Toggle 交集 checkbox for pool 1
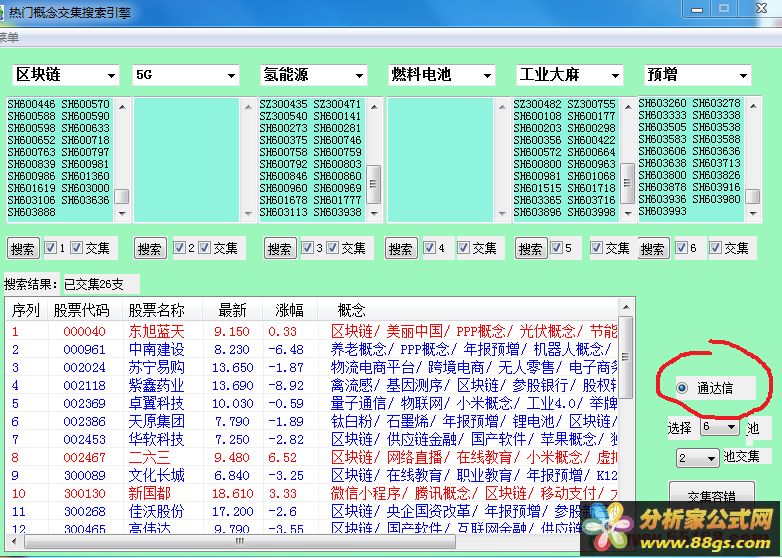Screen dimensions: 782x558 (76, 247)
